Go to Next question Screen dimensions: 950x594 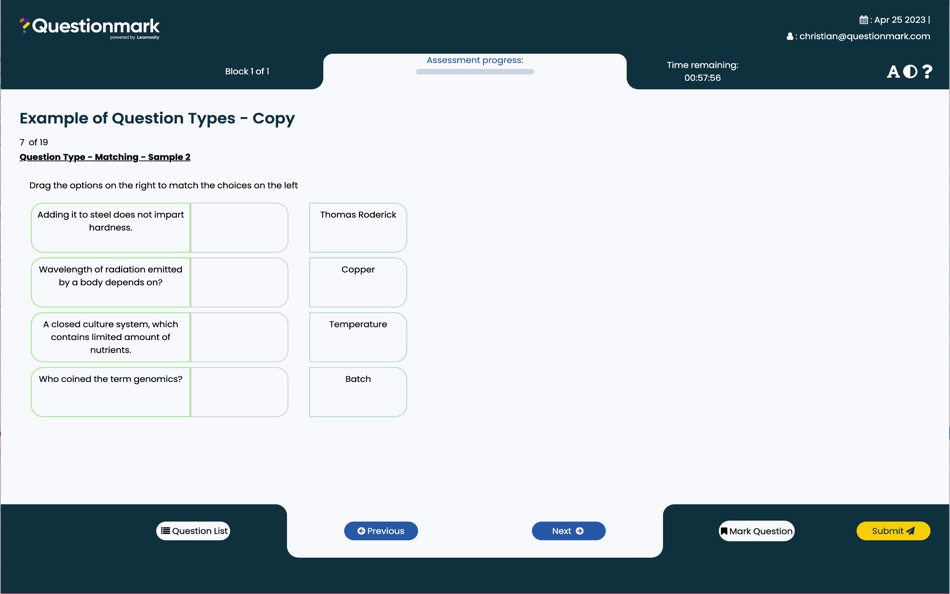pos(568,531)
